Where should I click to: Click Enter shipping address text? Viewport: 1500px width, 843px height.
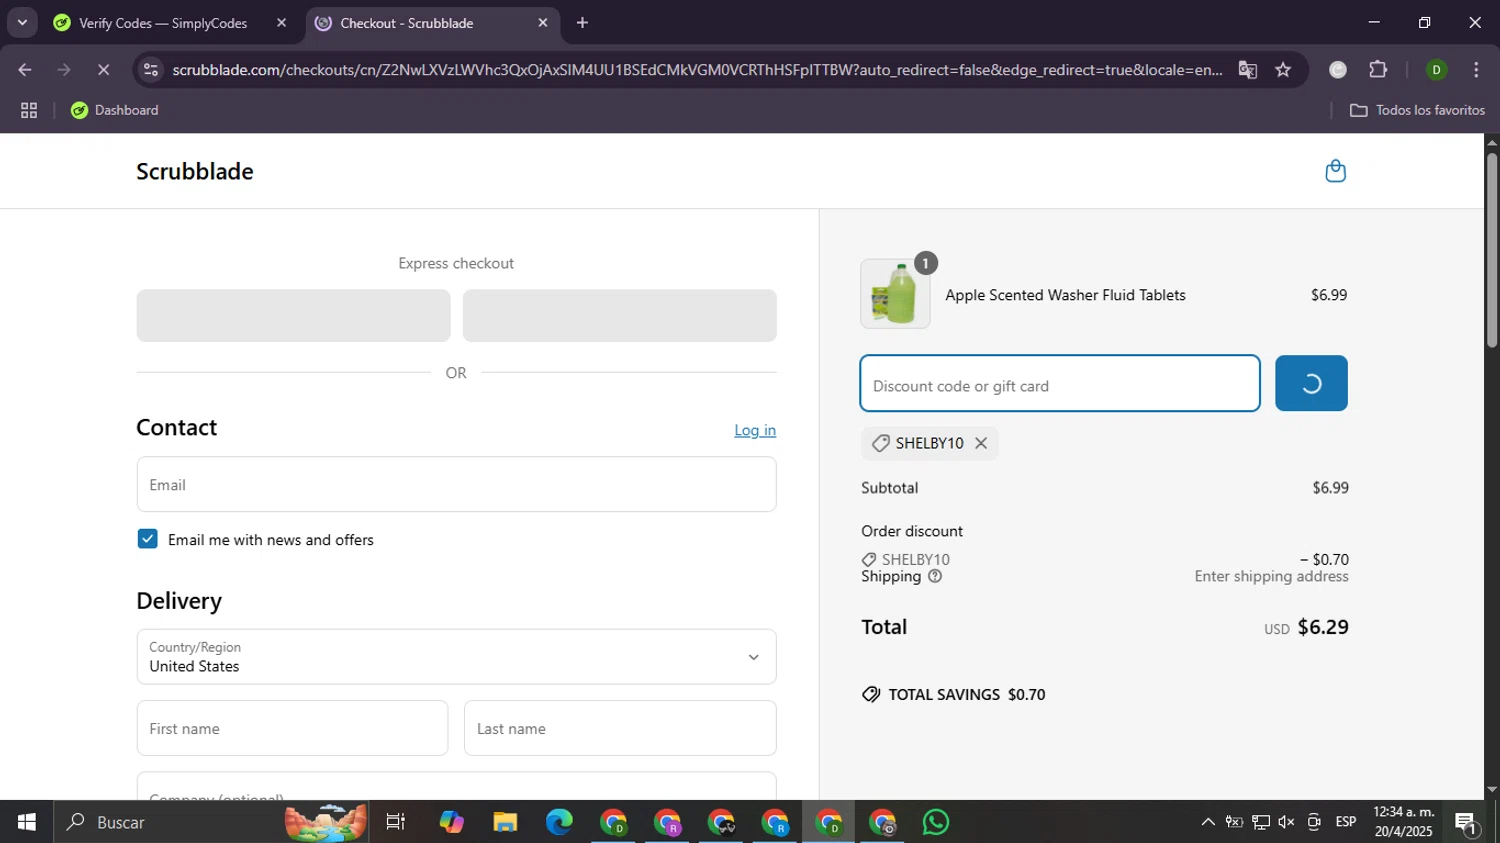point(1271,576)
